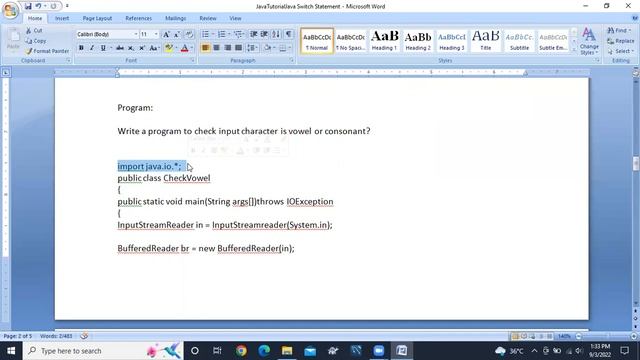Screen dimensions: 640x360
Task: Open the Change Case dropdown
Action: click(154, 48)
